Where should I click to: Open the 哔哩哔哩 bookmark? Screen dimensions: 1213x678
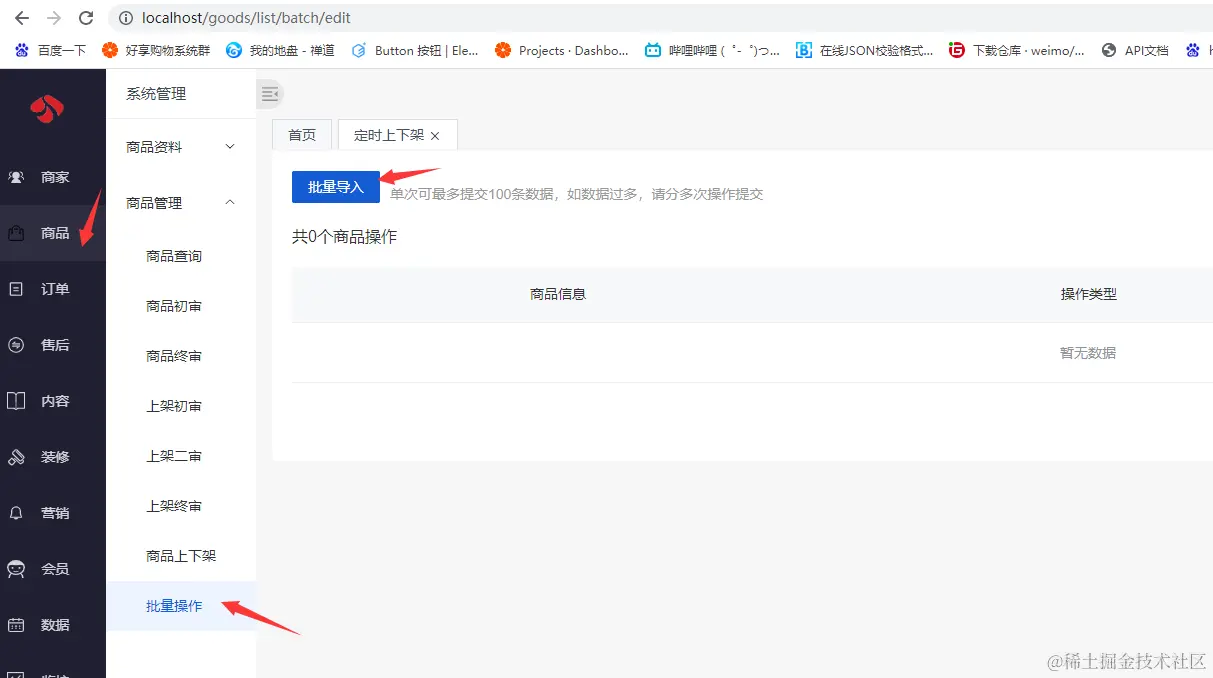712,50
